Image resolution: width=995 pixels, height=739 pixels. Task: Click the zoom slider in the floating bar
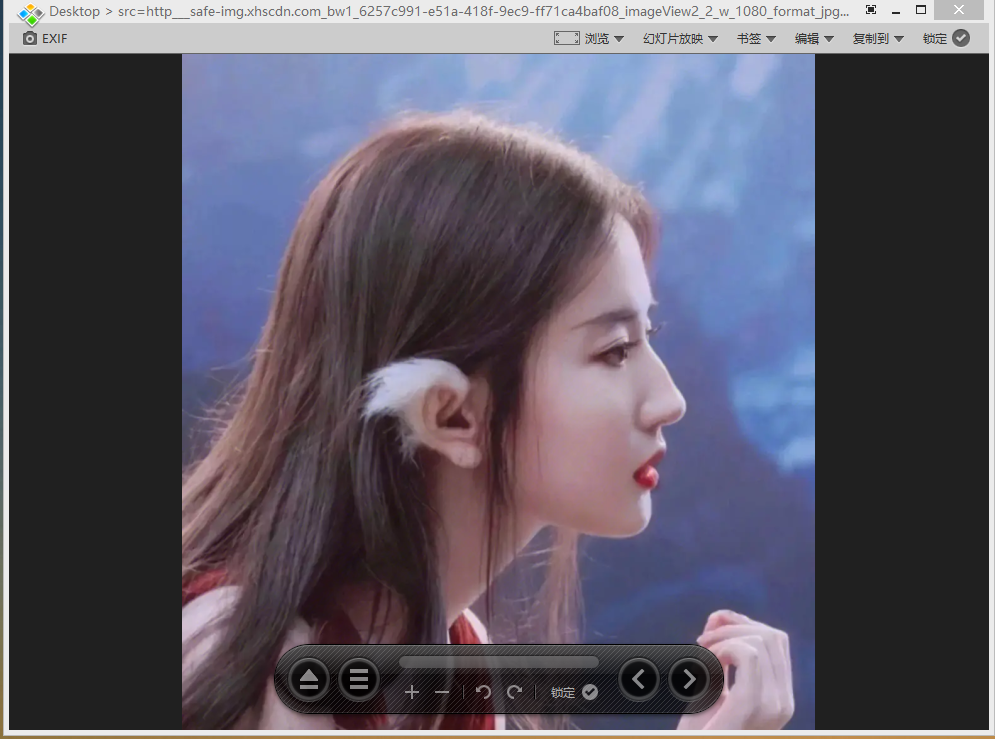(499, 662)
